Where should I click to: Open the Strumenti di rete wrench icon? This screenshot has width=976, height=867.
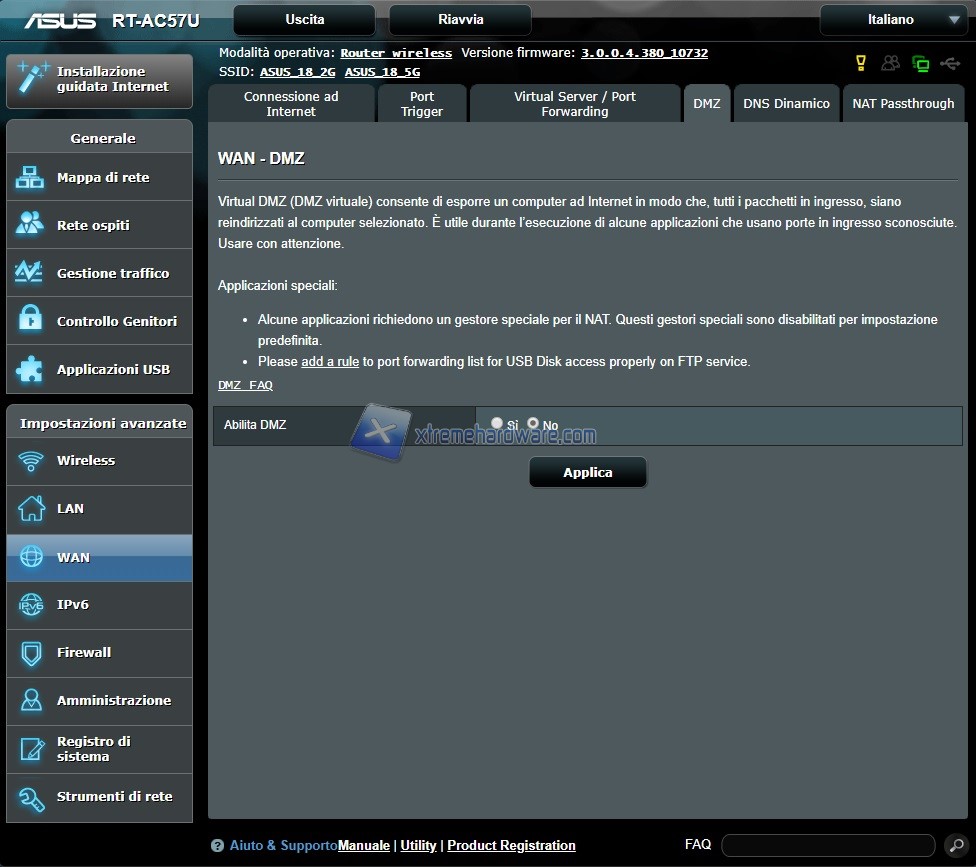[x=31, y=797]
